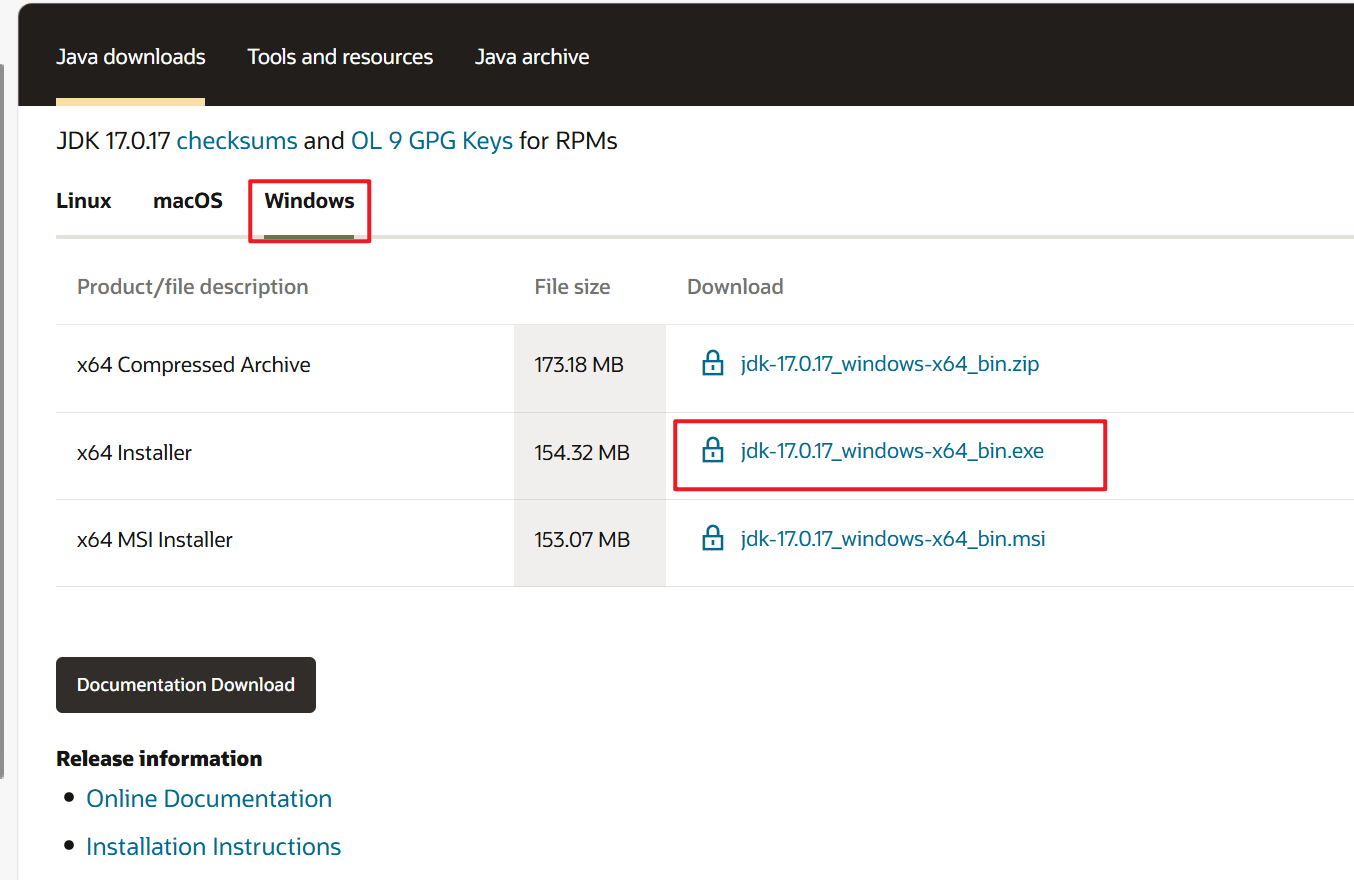Click the lock icon beside the .exe download

pyautogui.click(x=712, y=450)
